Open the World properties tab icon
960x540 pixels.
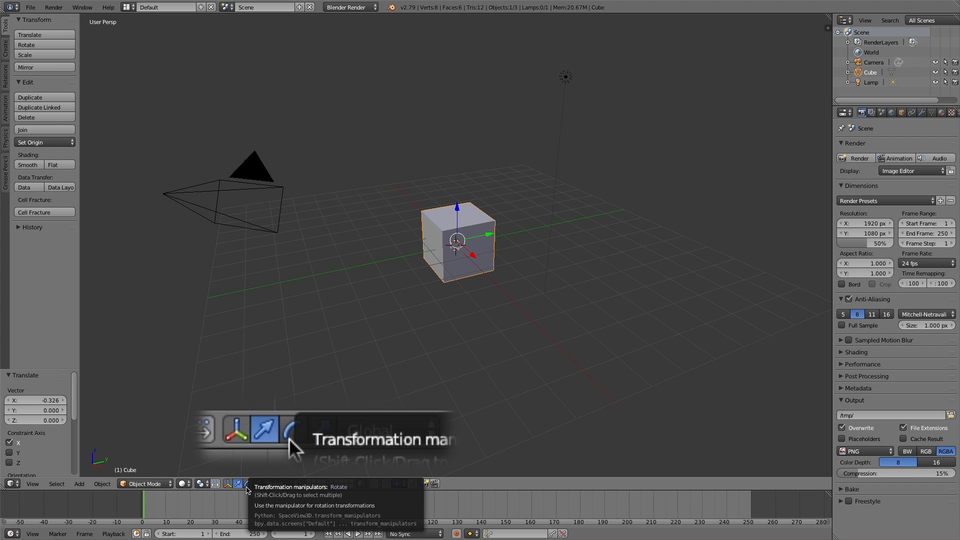tap(891, 113)
